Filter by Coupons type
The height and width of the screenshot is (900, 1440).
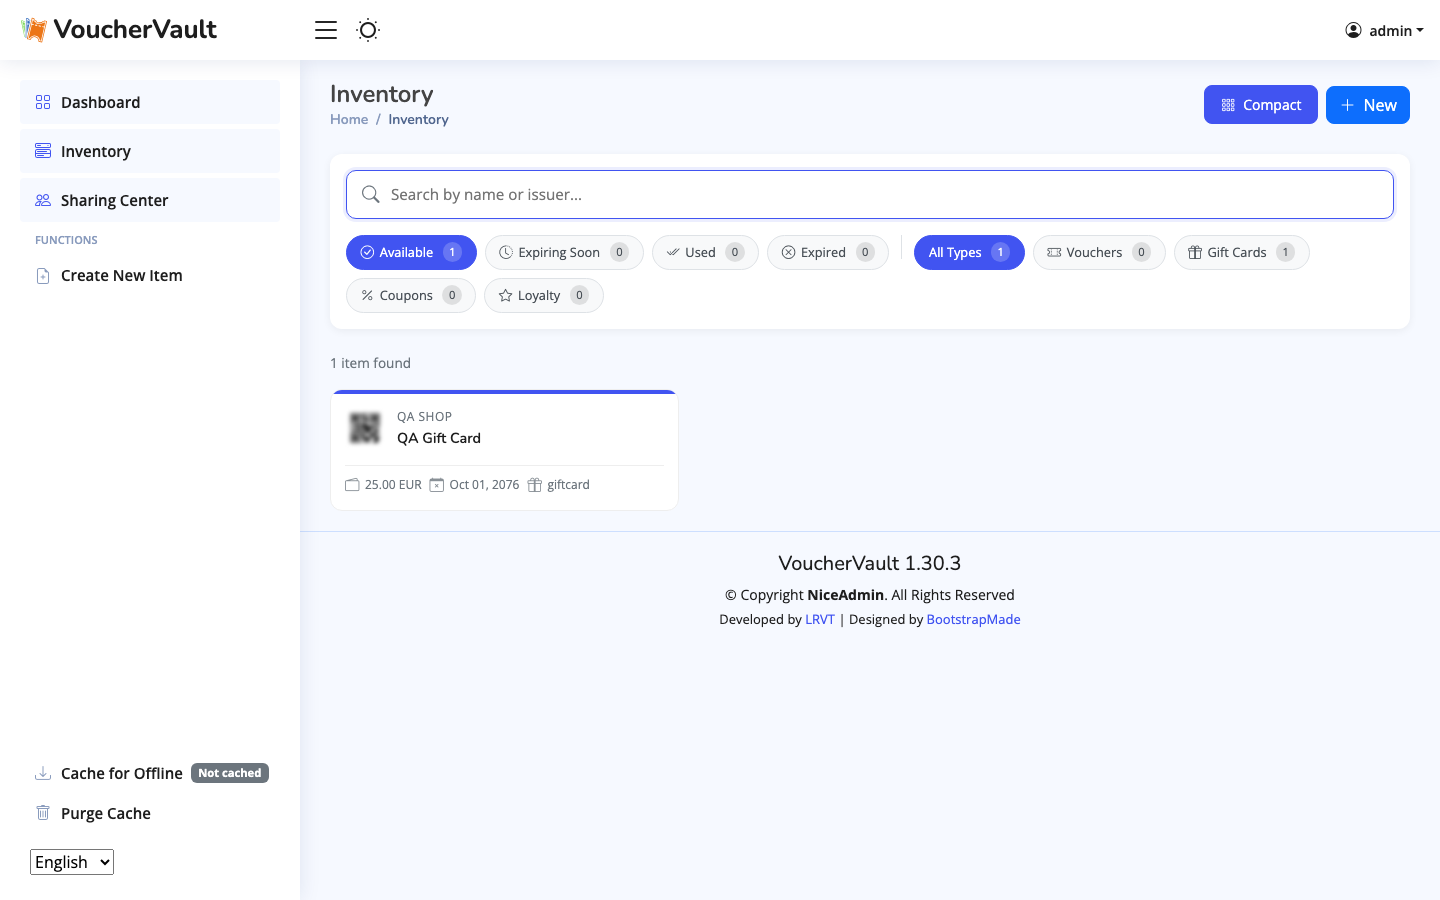click(411, 296)
